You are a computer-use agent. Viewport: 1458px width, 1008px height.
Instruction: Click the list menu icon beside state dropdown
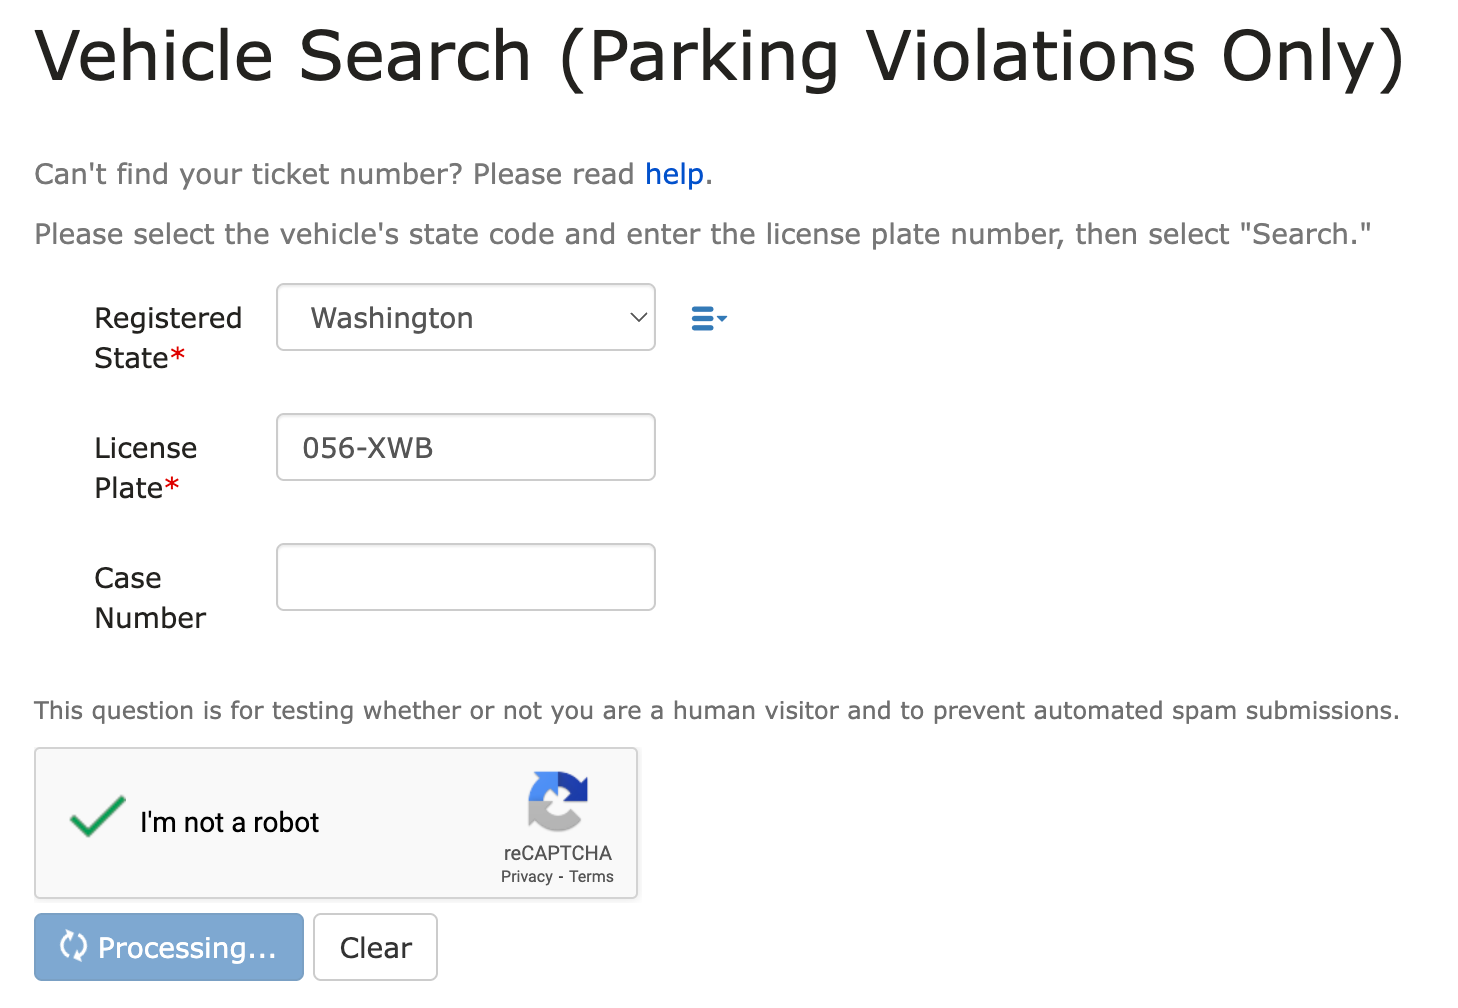709,318
